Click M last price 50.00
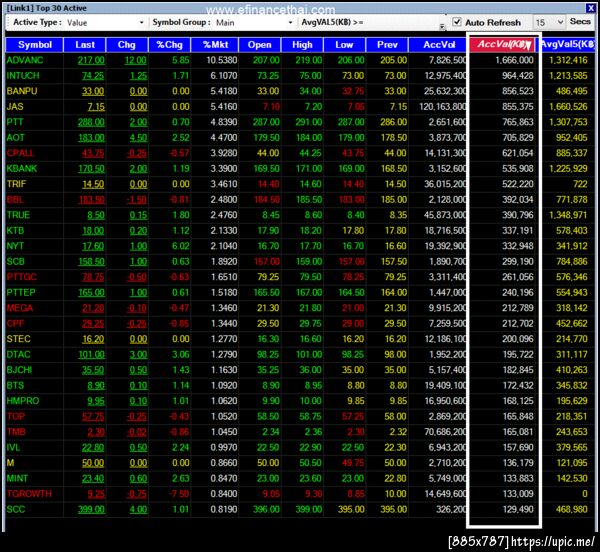The image size is (600, 552). [93, 463]
